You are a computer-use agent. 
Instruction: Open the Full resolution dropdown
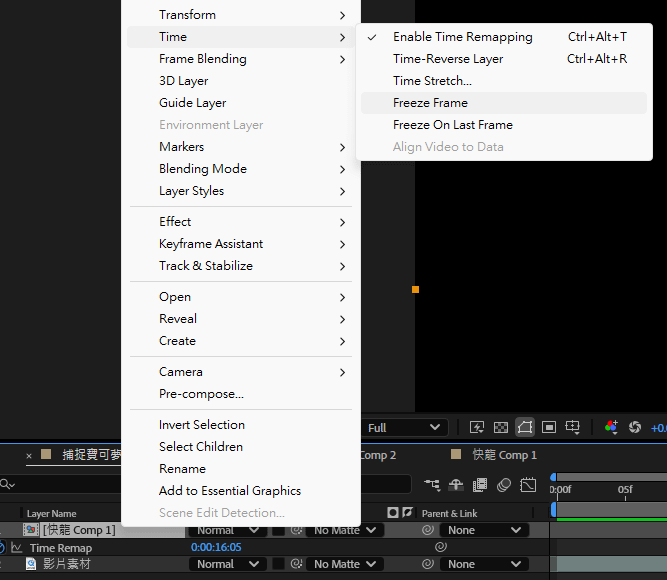point(405,427)
